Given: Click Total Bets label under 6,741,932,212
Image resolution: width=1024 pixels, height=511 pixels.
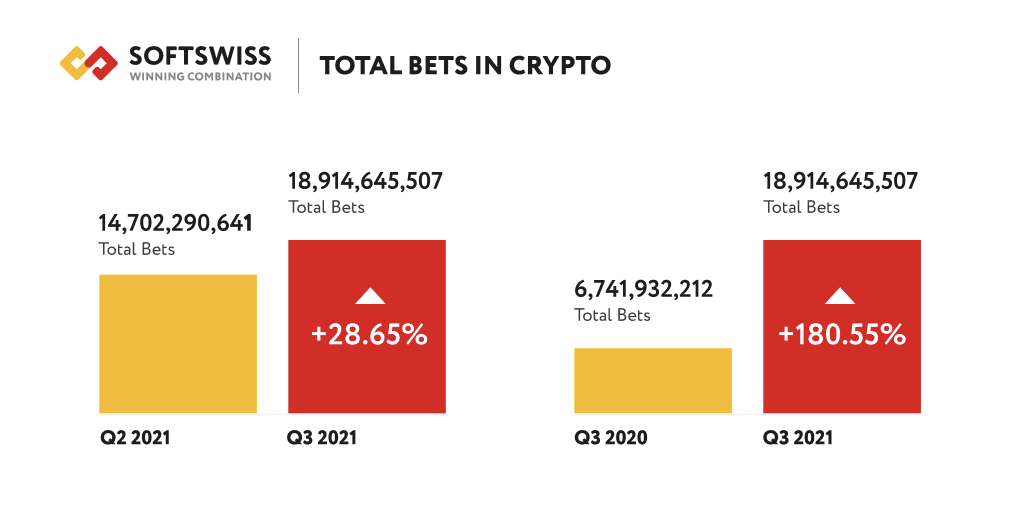Looking at the screenshot, I should (x=612, y=315).
